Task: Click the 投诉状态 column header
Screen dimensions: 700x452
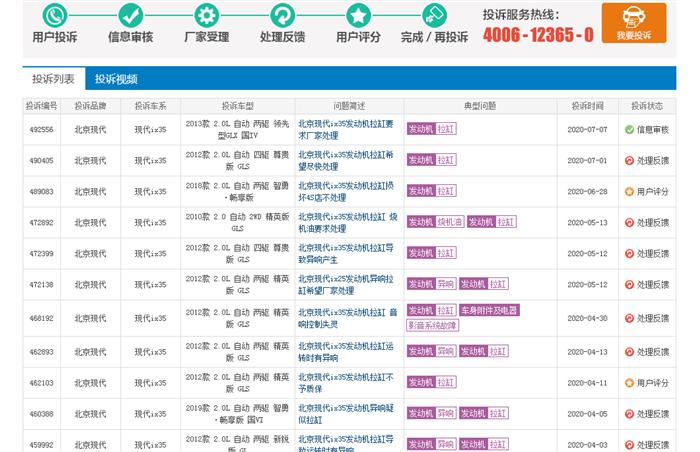Action: pyautogui.click(x=647, y=106)
